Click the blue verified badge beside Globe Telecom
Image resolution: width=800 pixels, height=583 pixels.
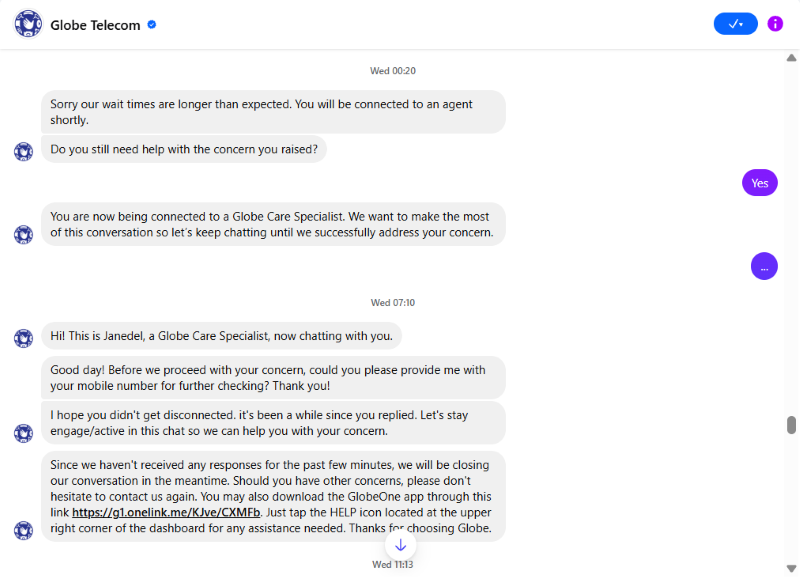click(x=152, y=24)
